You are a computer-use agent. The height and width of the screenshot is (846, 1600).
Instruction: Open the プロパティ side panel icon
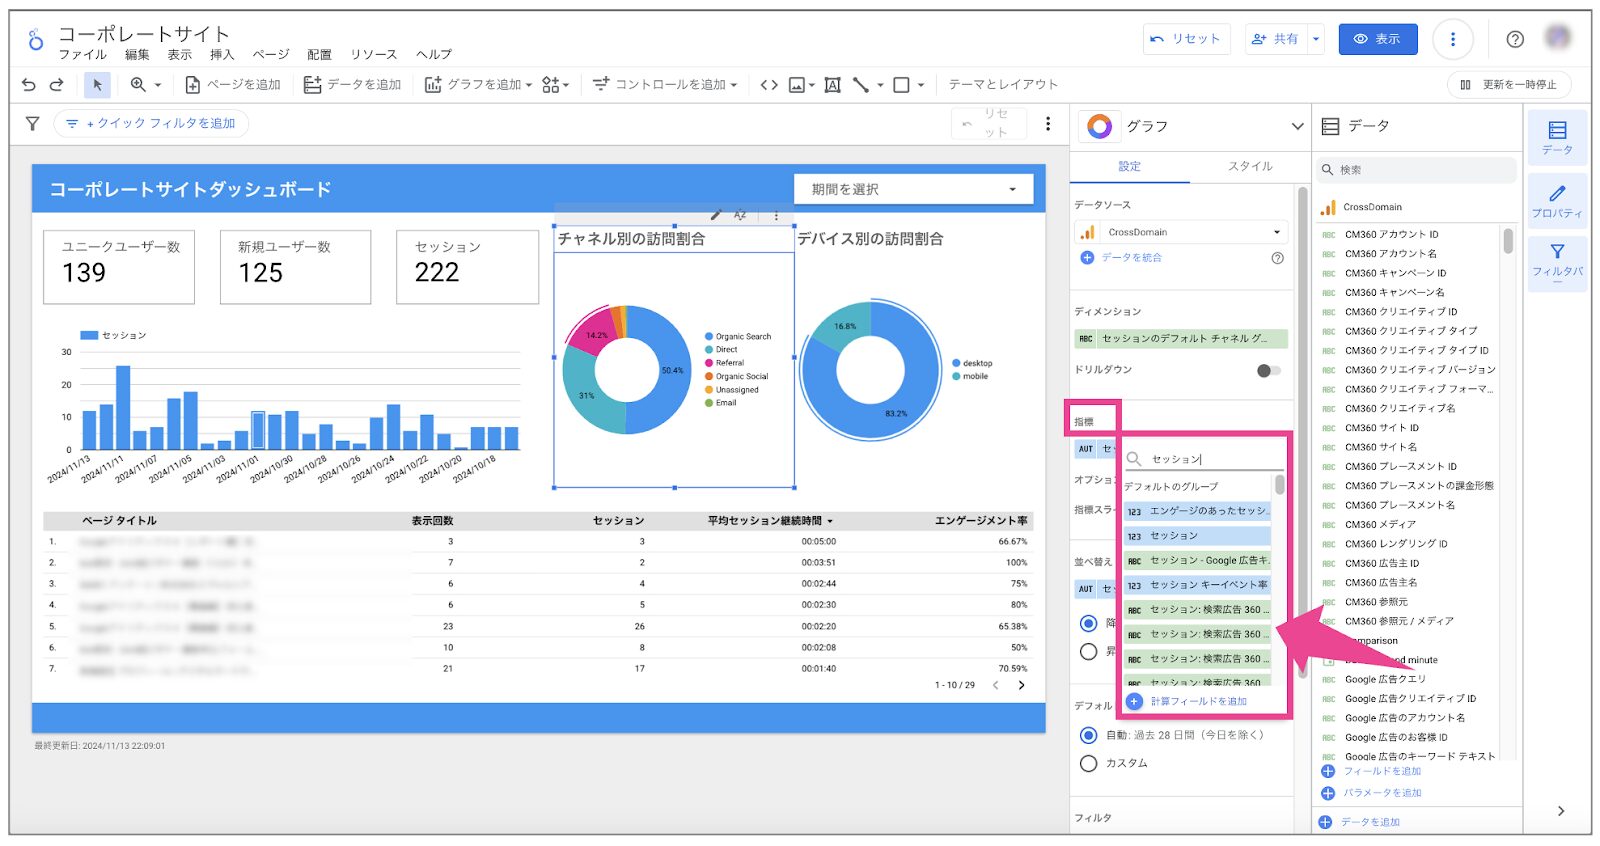[x=1557, y=200]
